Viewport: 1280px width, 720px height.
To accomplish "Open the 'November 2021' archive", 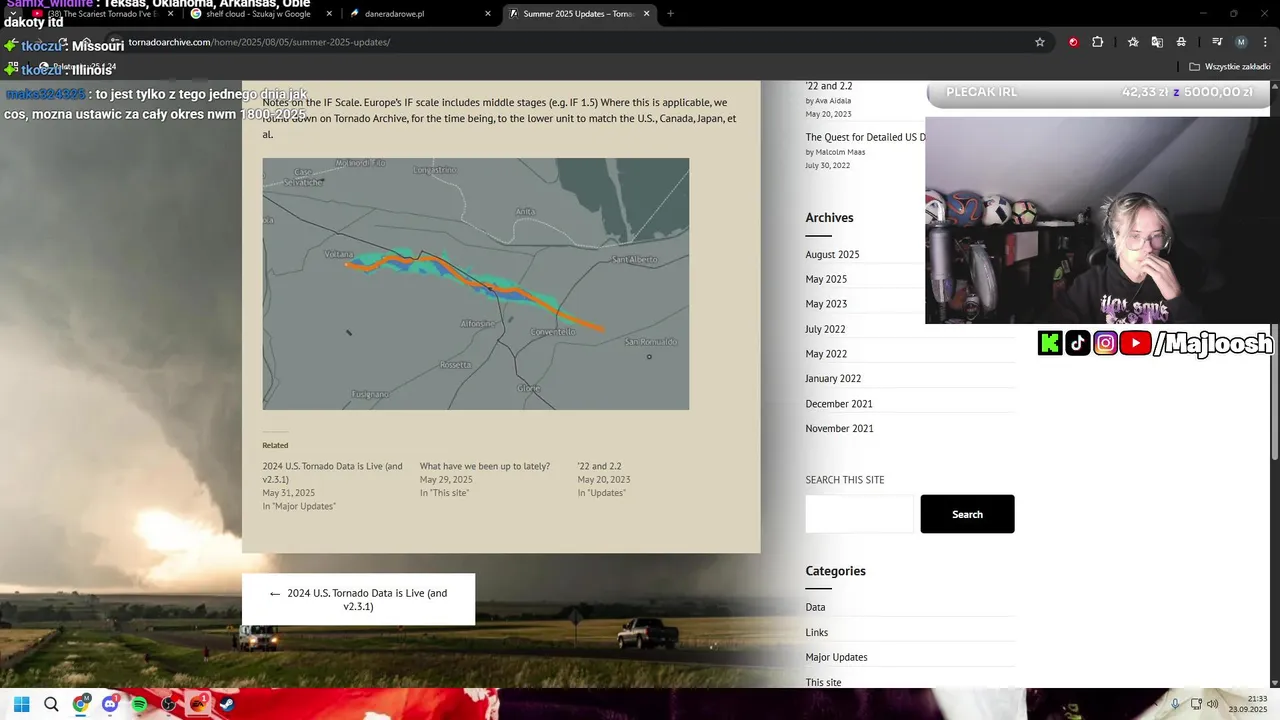I will 839,429.
